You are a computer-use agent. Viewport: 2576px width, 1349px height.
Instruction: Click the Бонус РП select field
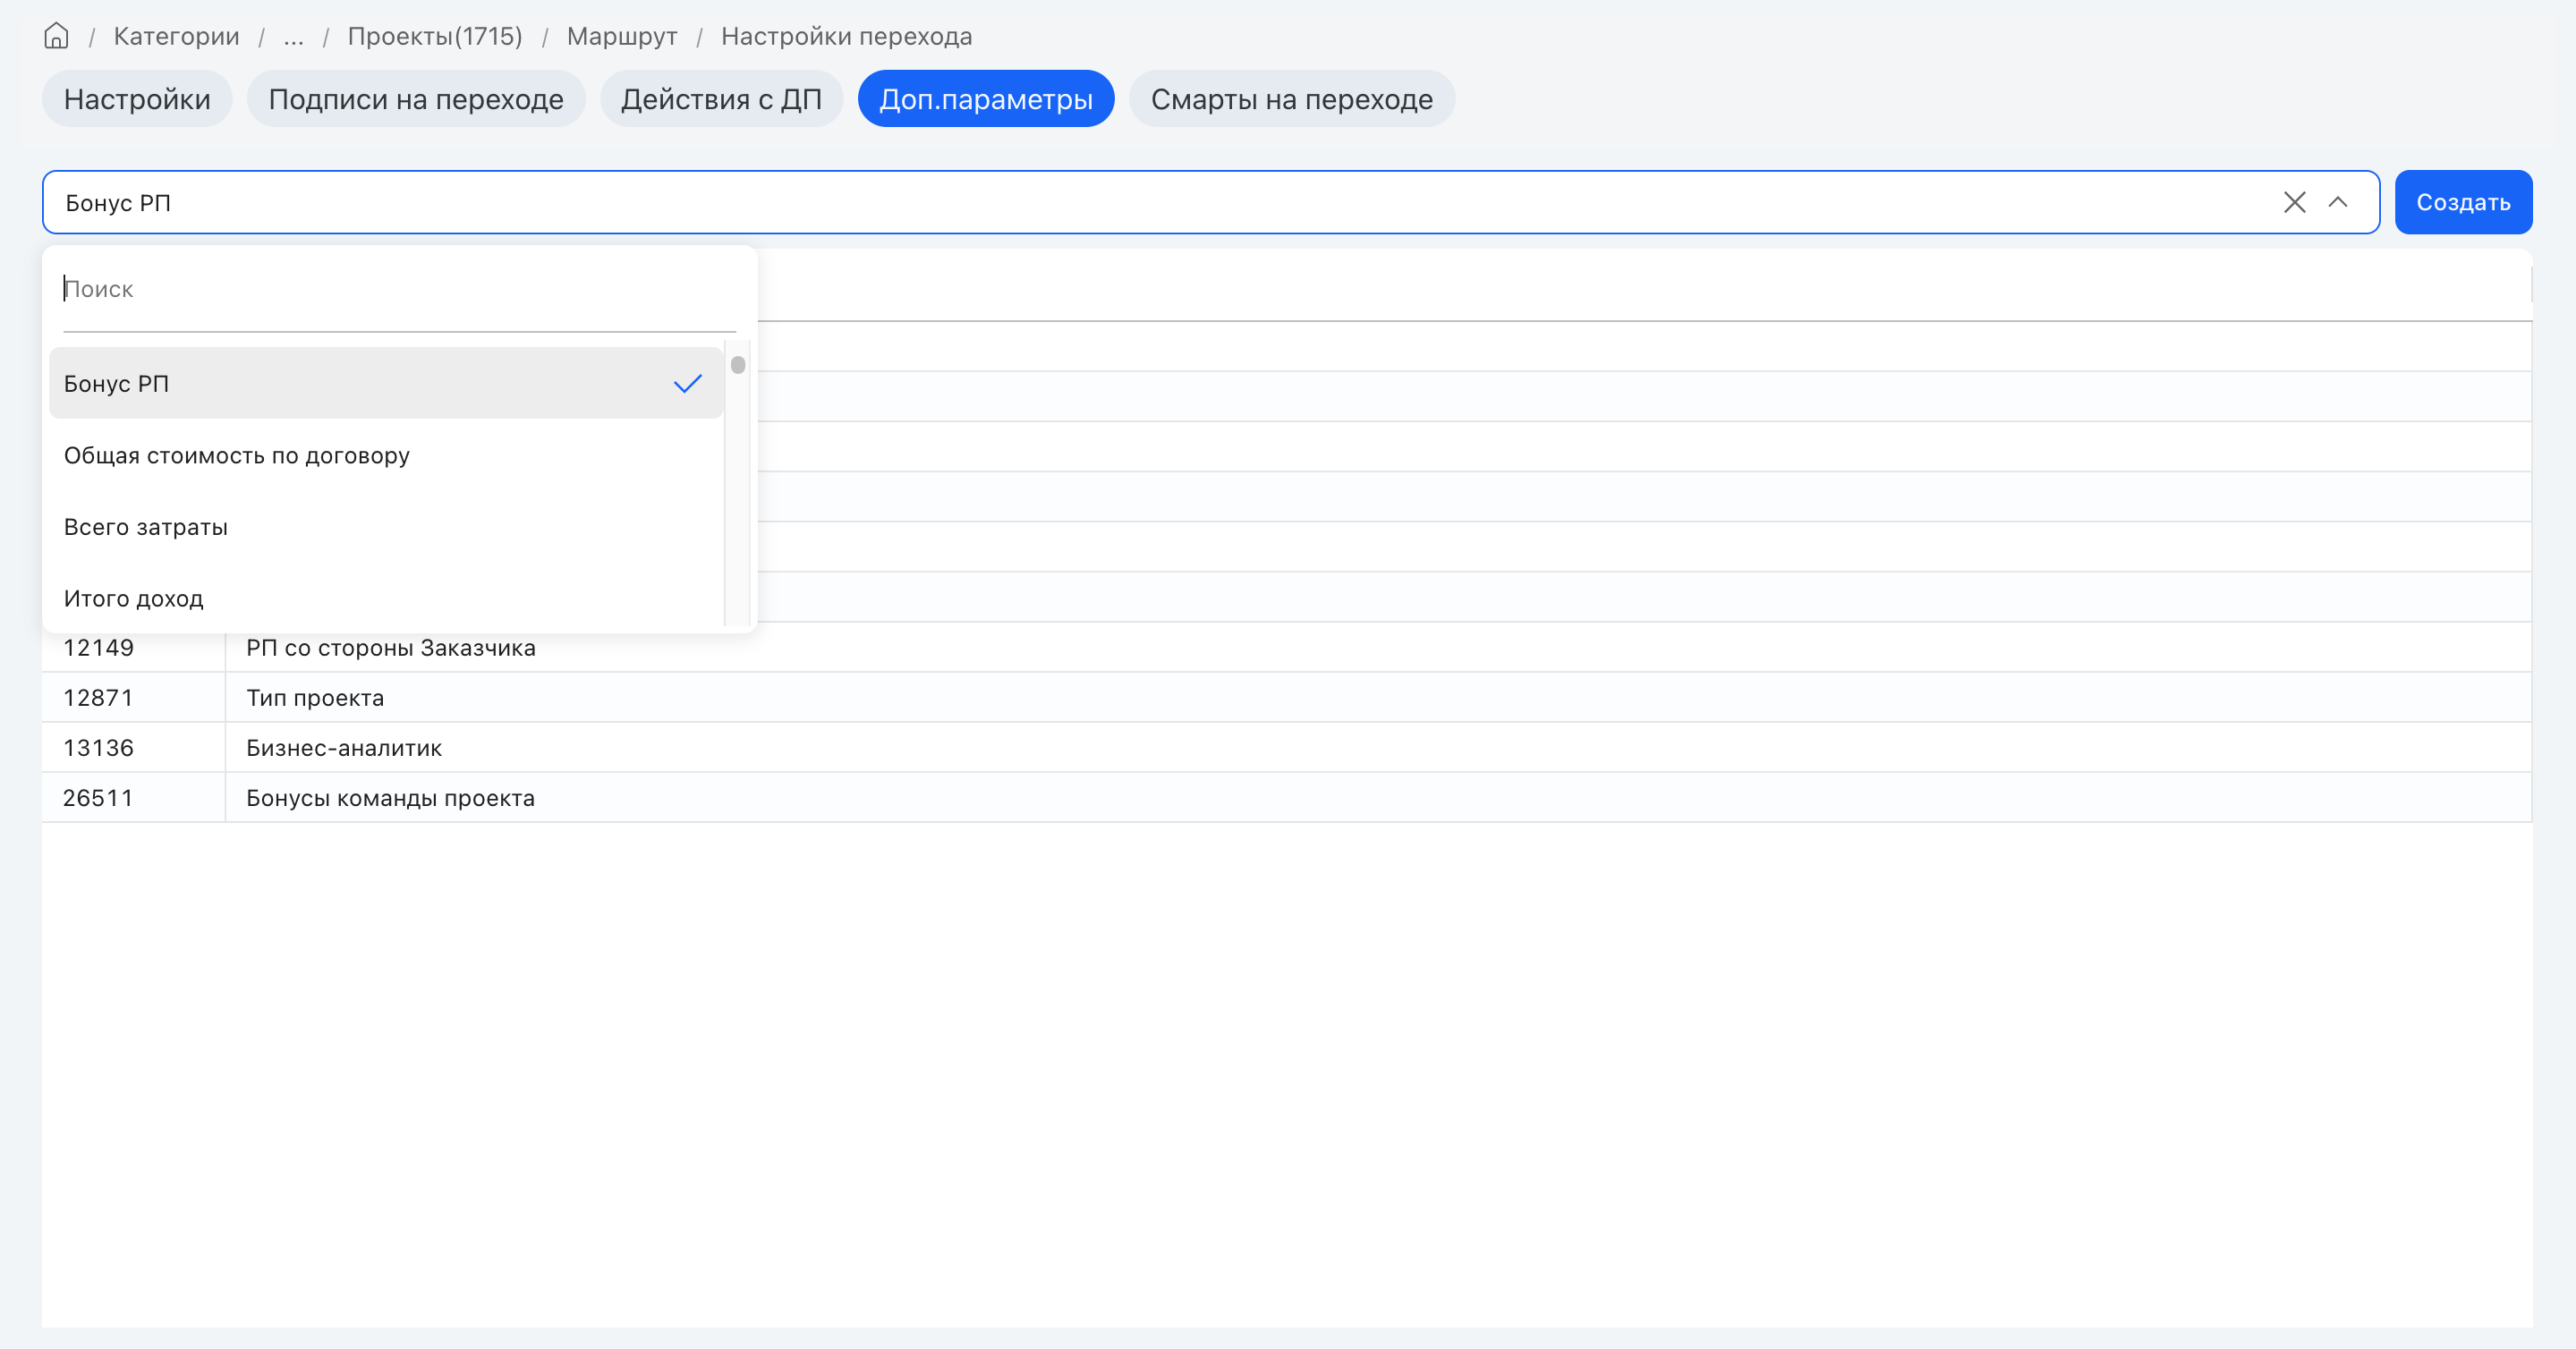tap(1210, 202)
